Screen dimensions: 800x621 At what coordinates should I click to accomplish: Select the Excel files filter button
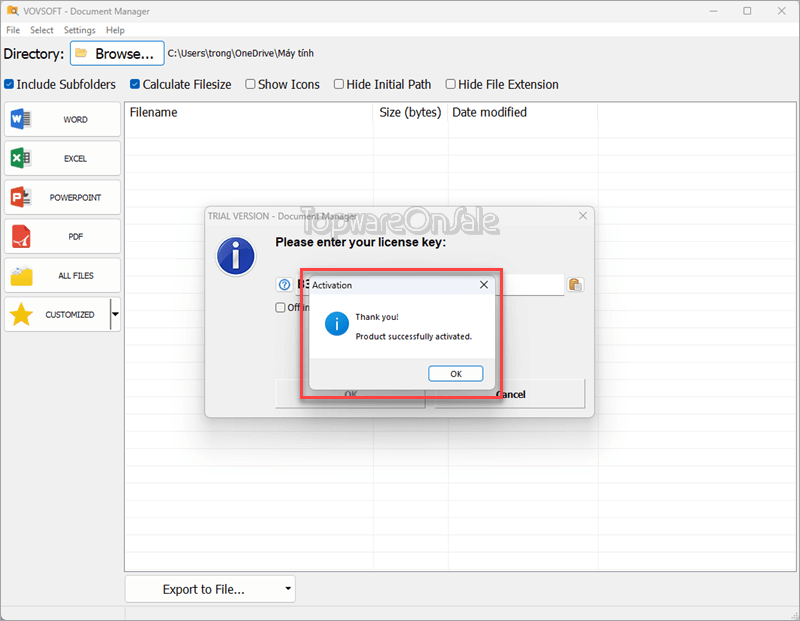62,158
